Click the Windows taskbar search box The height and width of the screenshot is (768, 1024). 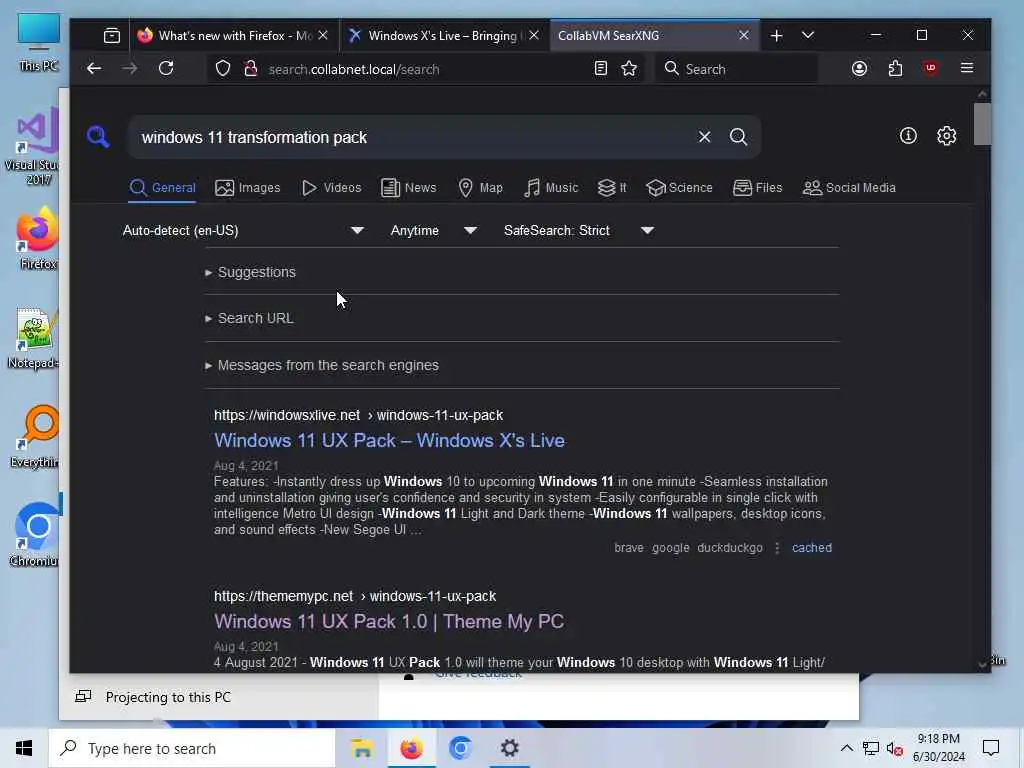pos(192,748)
